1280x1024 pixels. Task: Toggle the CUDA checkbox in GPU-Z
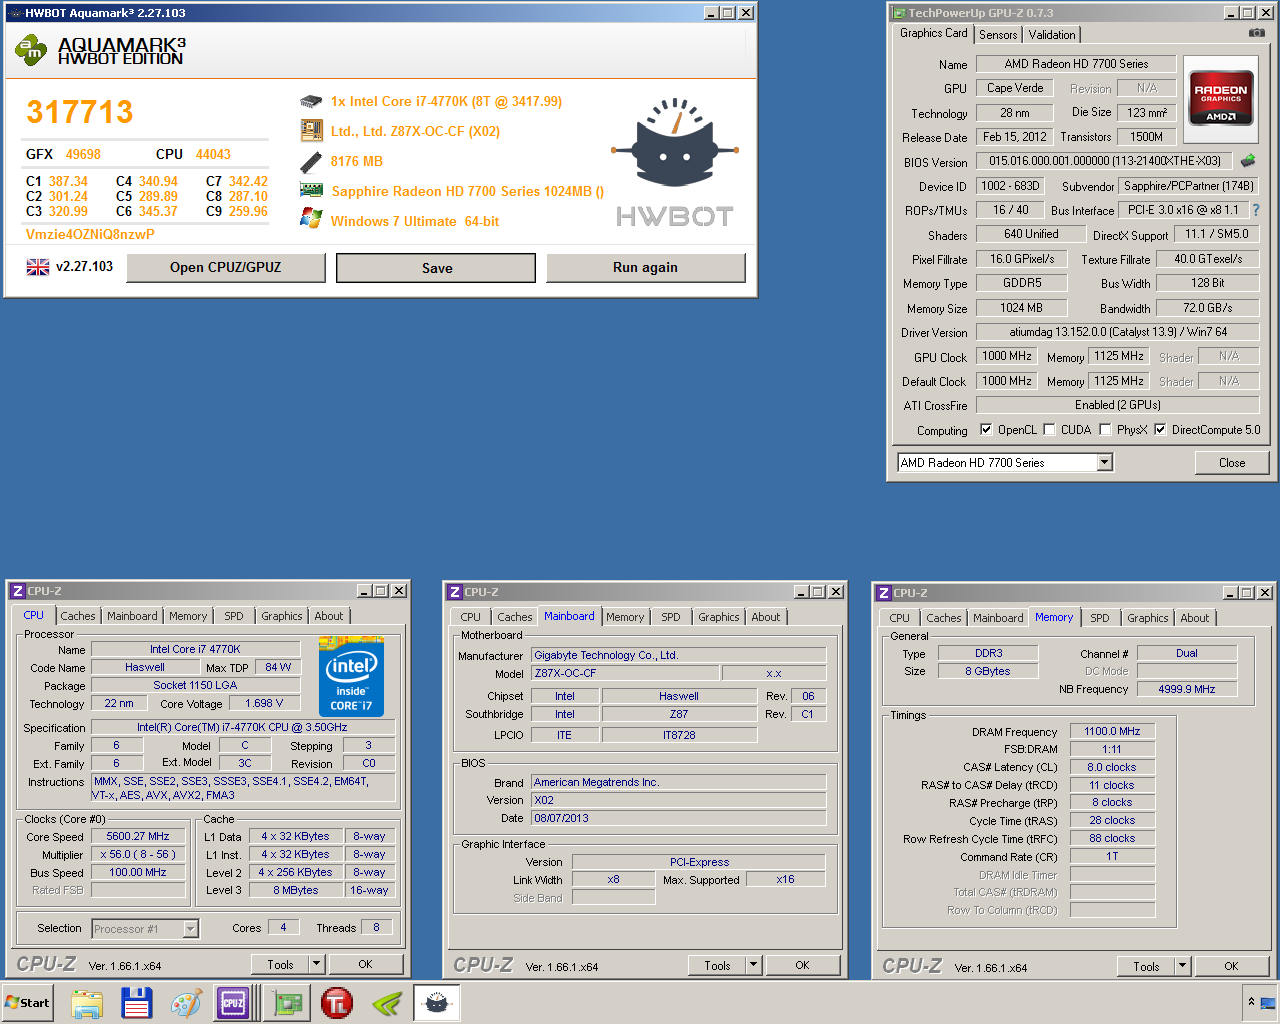coord(1049,430)
